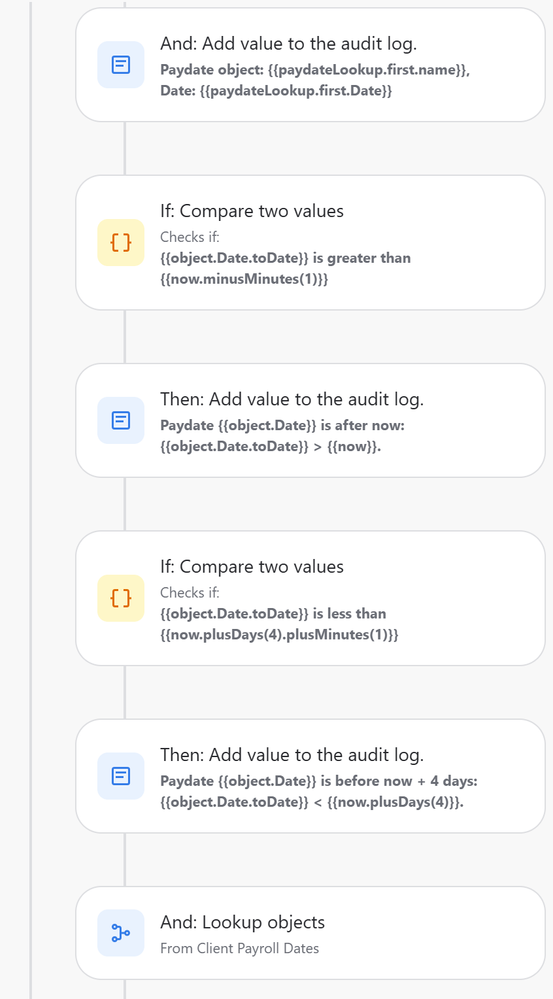
Task: Click the 'Checks if:' label in the greater-than step
Action: click(189, 237)
